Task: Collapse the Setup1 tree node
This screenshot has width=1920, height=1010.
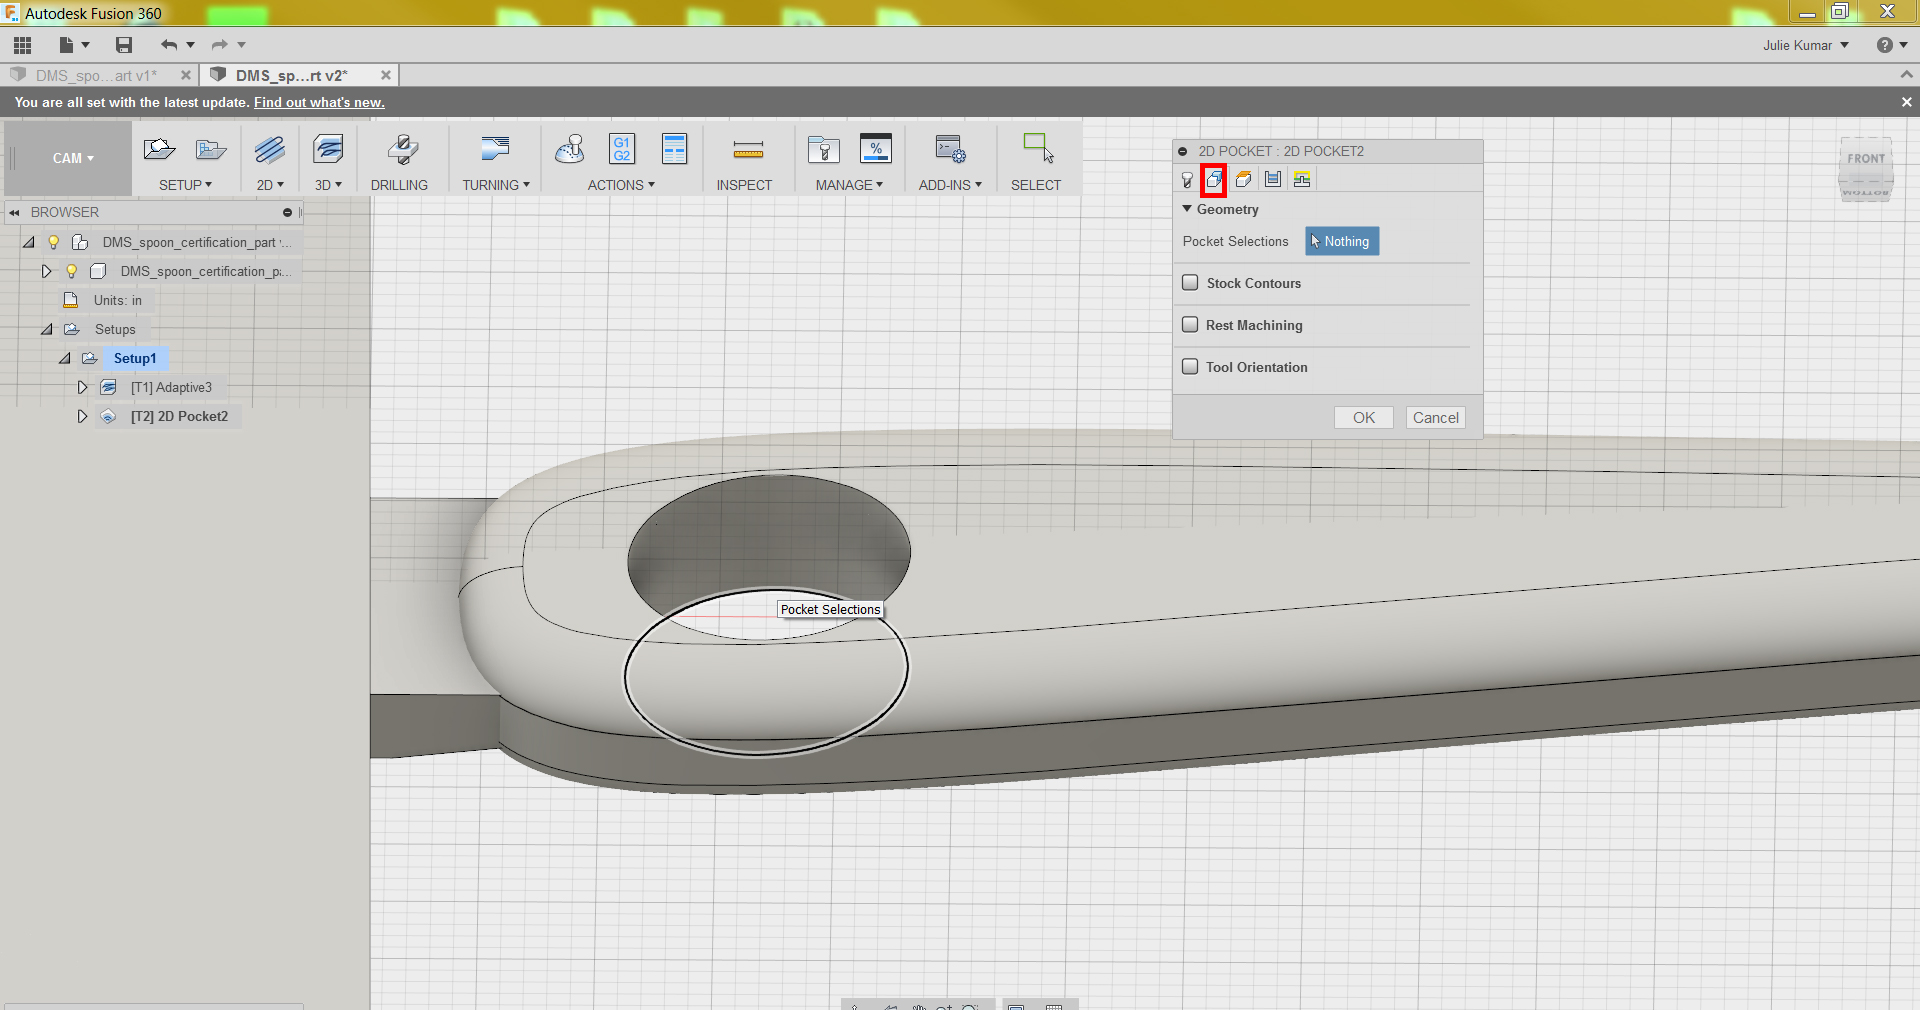Action: [x=65, y=358]
